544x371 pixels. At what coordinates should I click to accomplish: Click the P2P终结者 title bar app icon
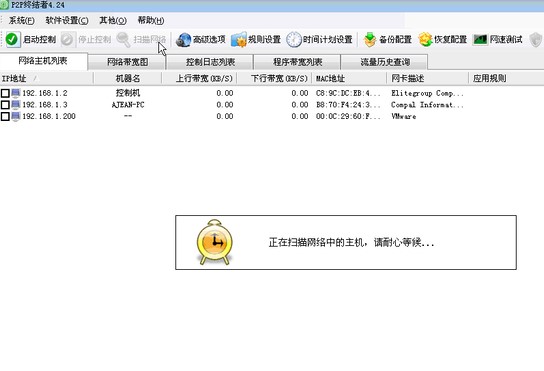click(4, 5)
